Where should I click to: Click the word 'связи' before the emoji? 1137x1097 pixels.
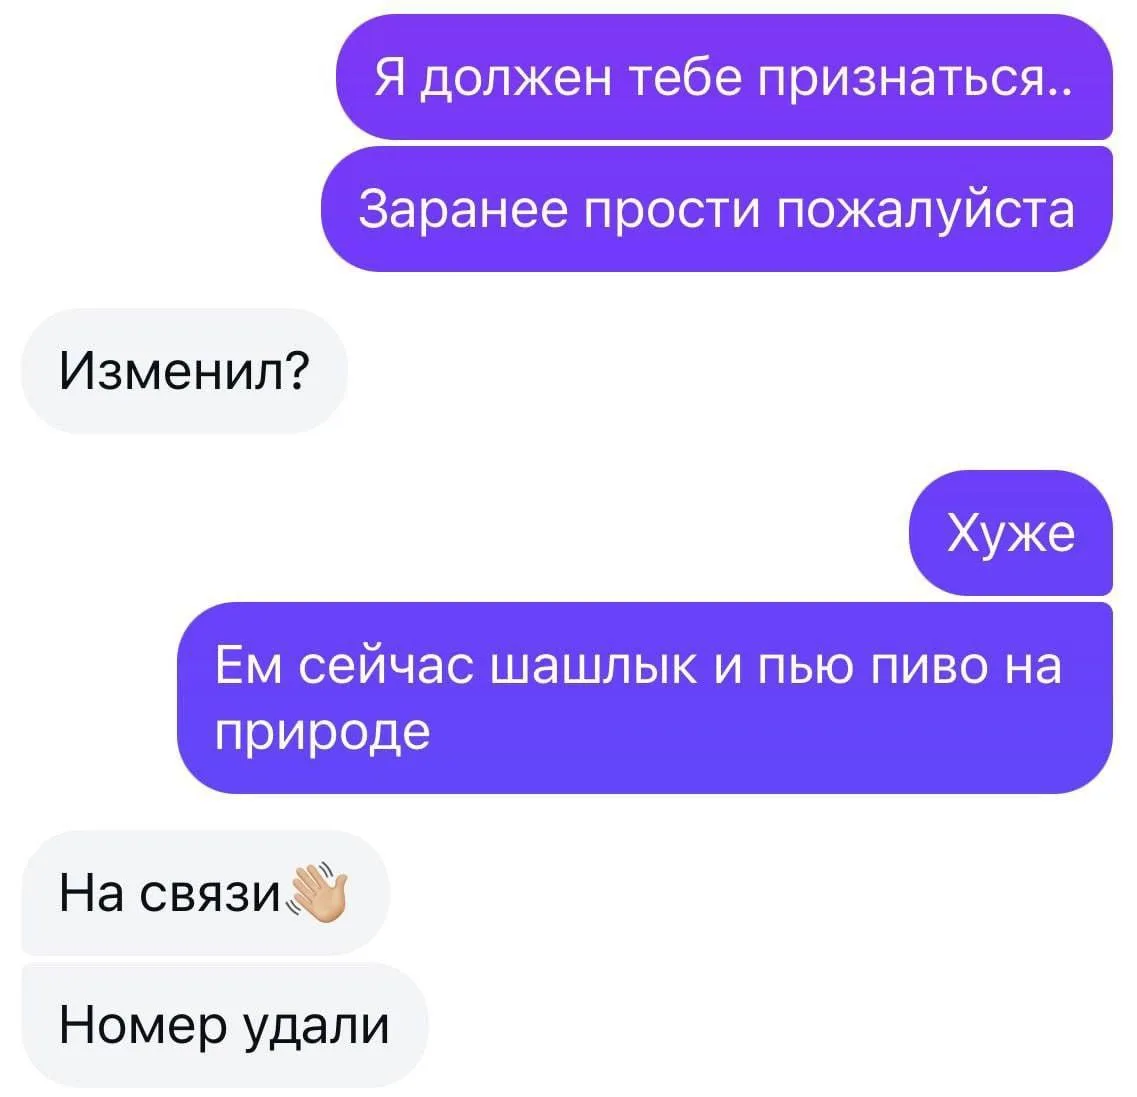pos(210,893)
